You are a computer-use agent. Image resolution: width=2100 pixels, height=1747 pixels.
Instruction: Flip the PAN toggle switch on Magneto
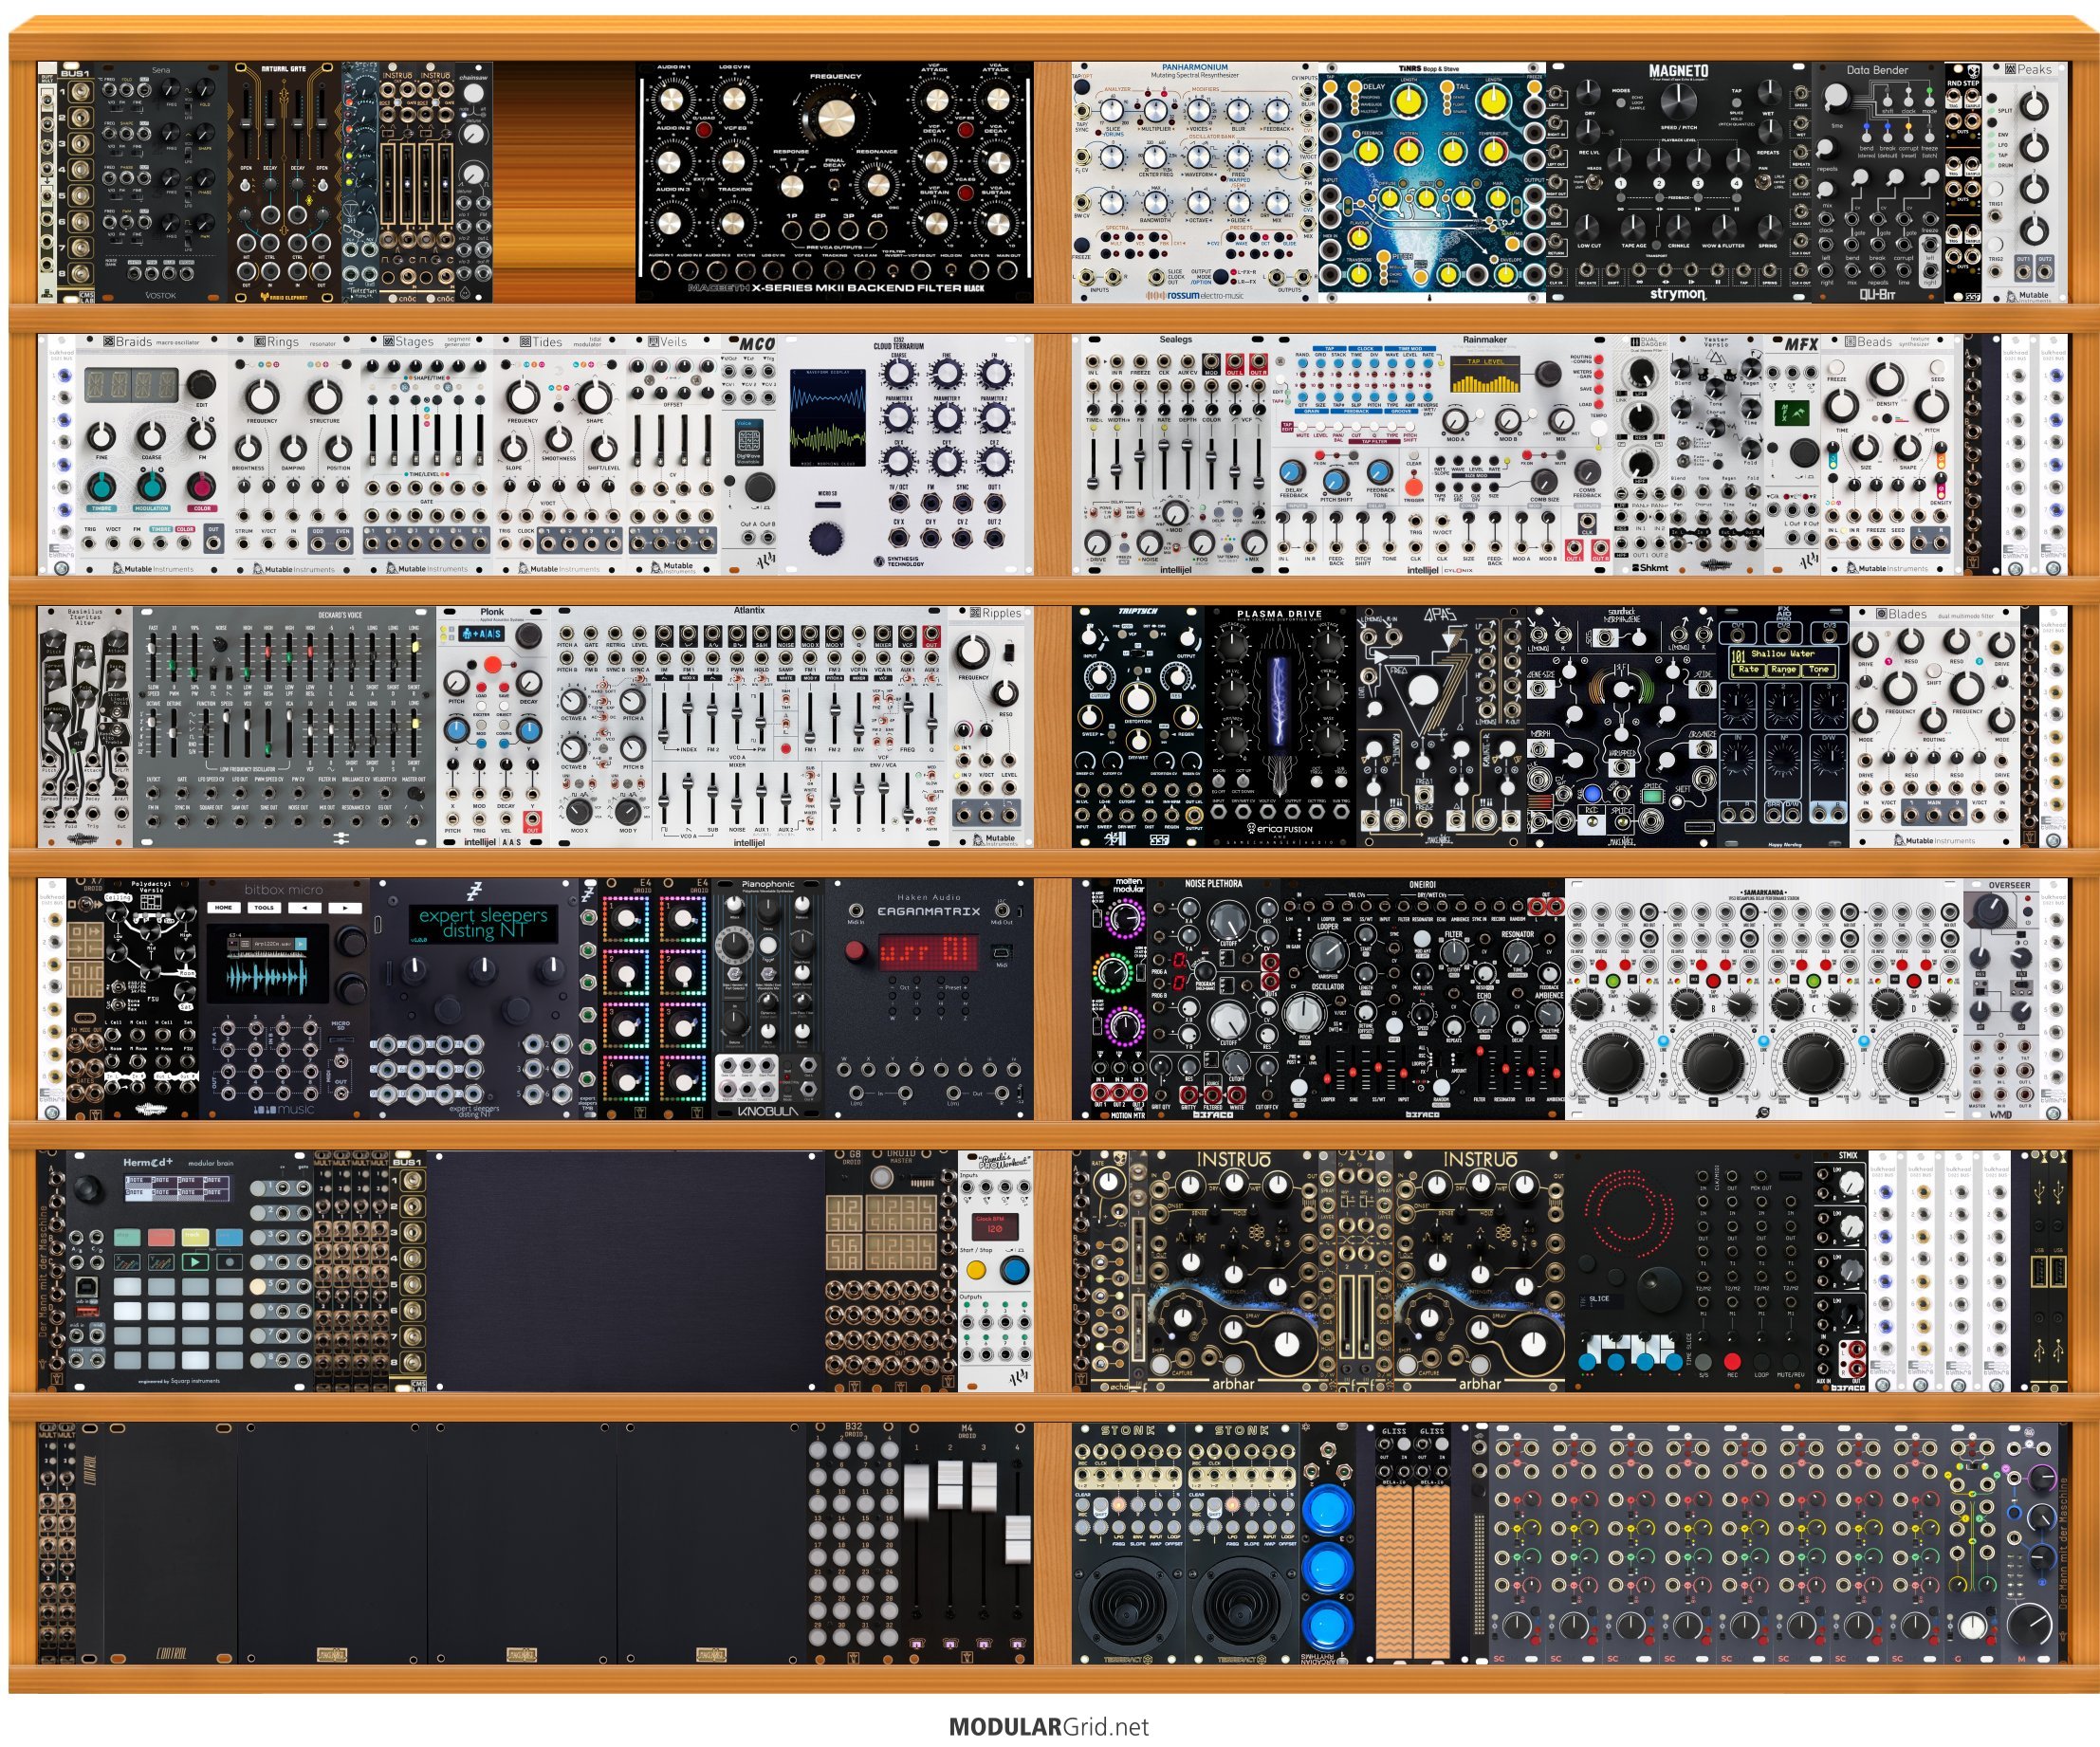tap(1763, 183)
